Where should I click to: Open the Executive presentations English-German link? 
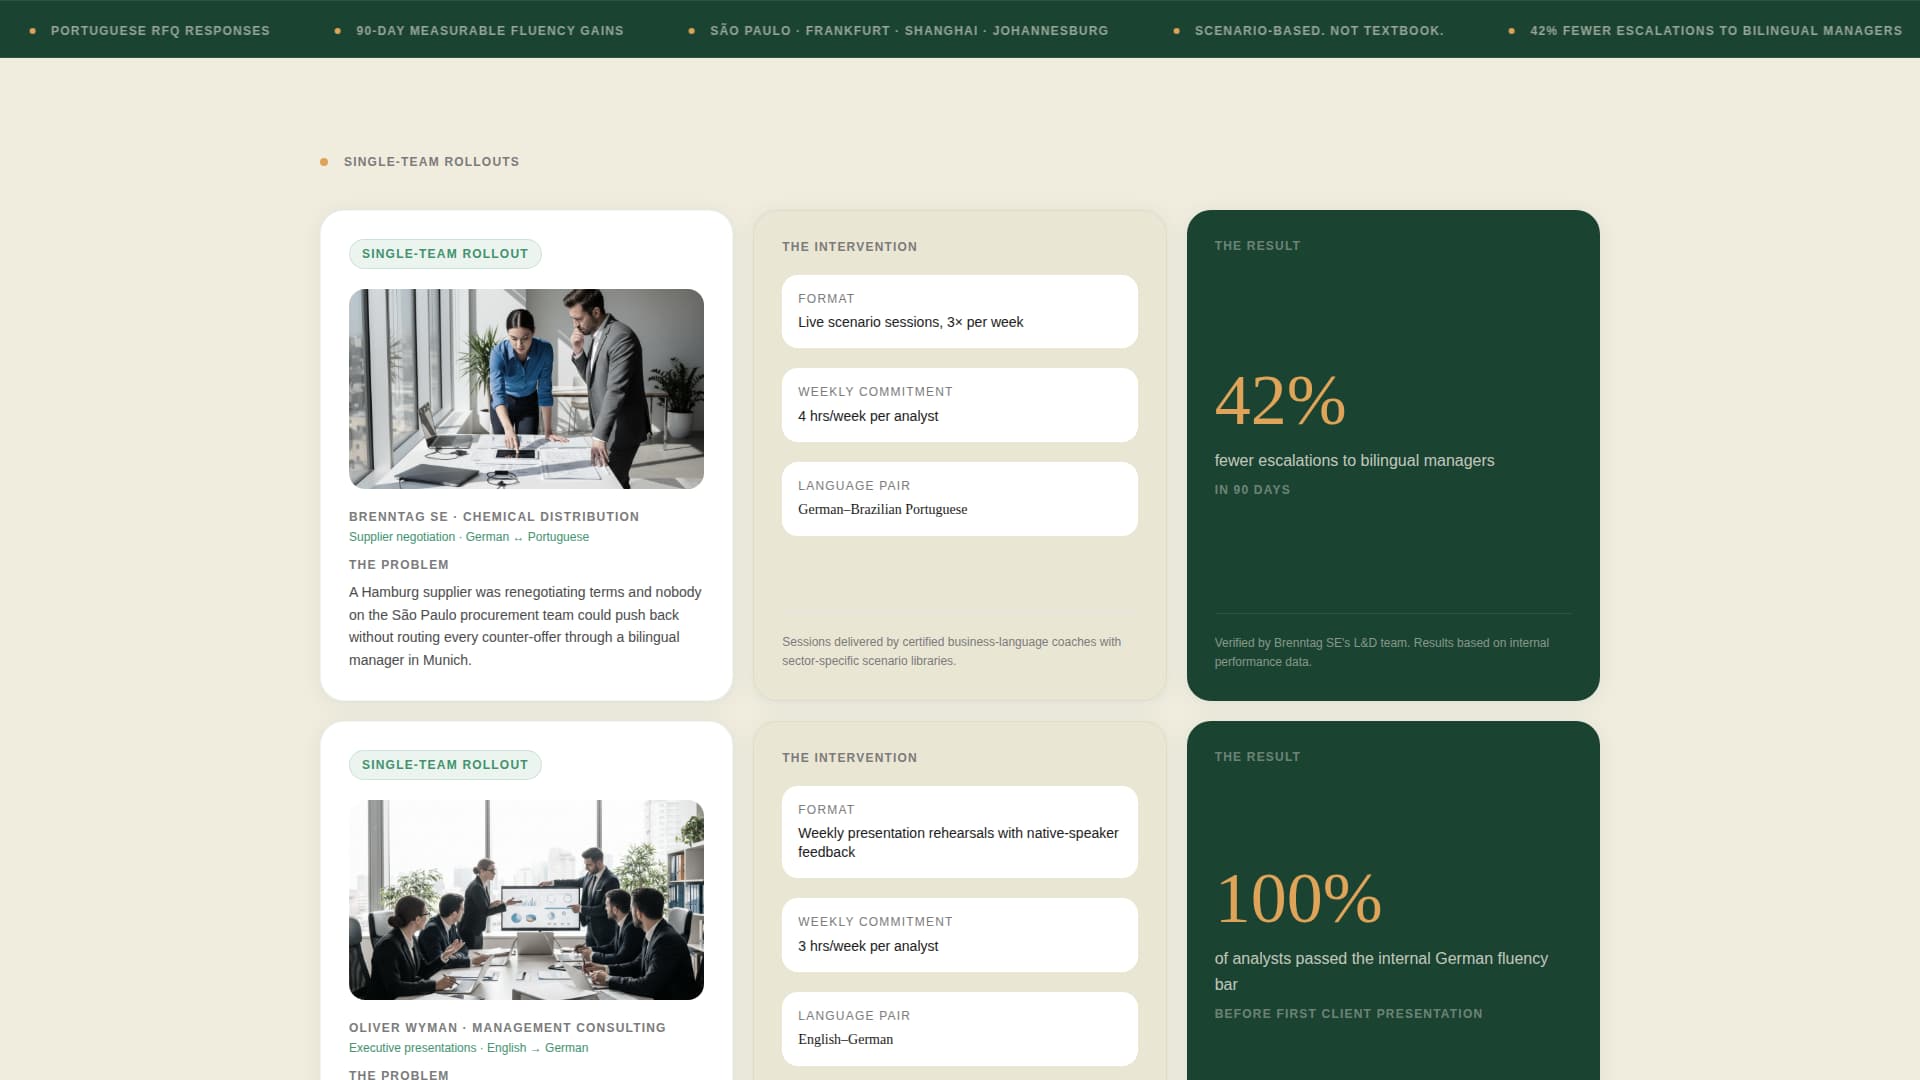tap(468, 1048)
